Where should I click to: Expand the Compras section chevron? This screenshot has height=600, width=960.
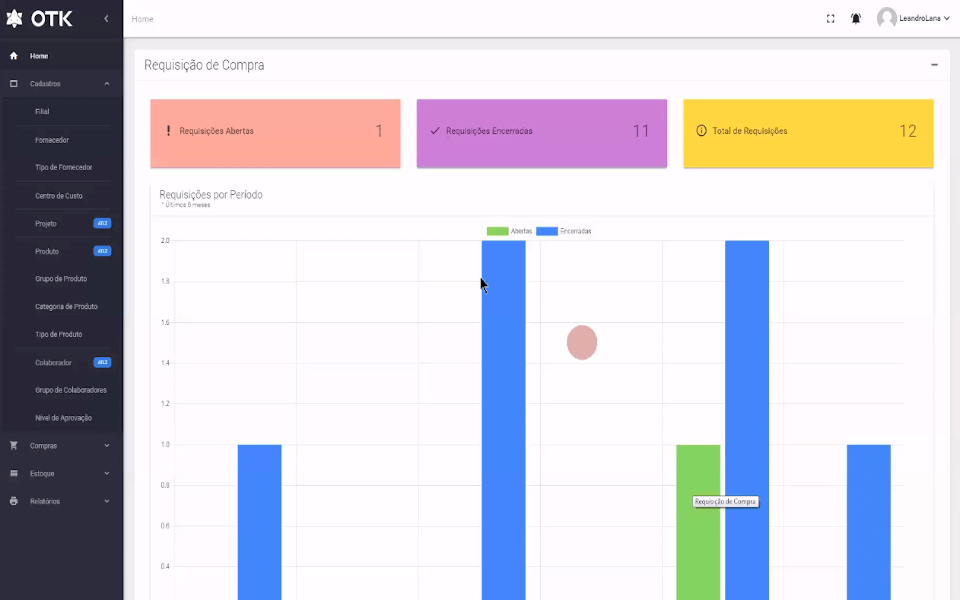point(107,446)
